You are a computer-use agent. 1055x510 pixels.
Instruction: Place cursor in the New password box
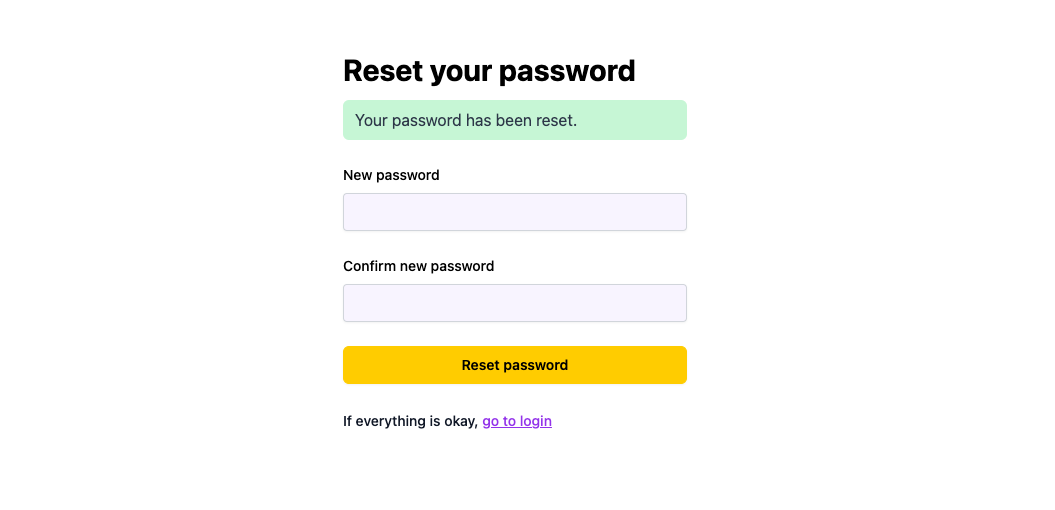click(514, 212)
